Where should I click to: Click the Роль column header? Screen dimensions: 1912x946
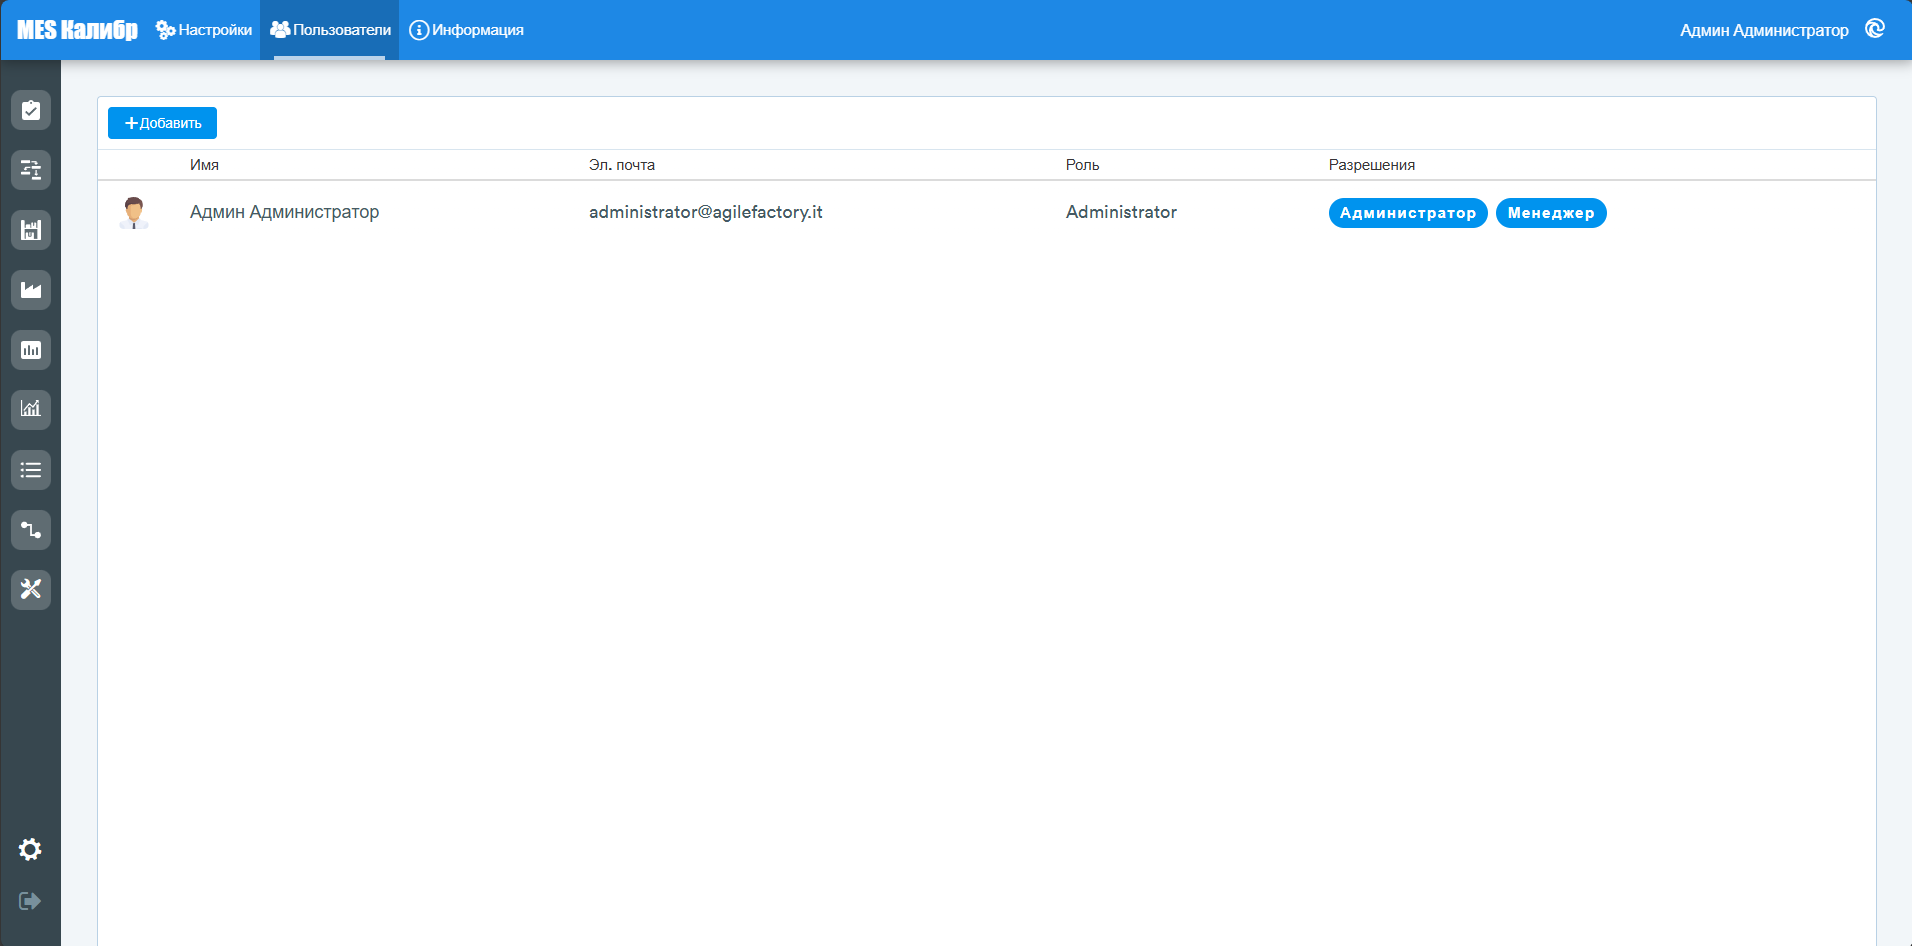point(1082,165)
